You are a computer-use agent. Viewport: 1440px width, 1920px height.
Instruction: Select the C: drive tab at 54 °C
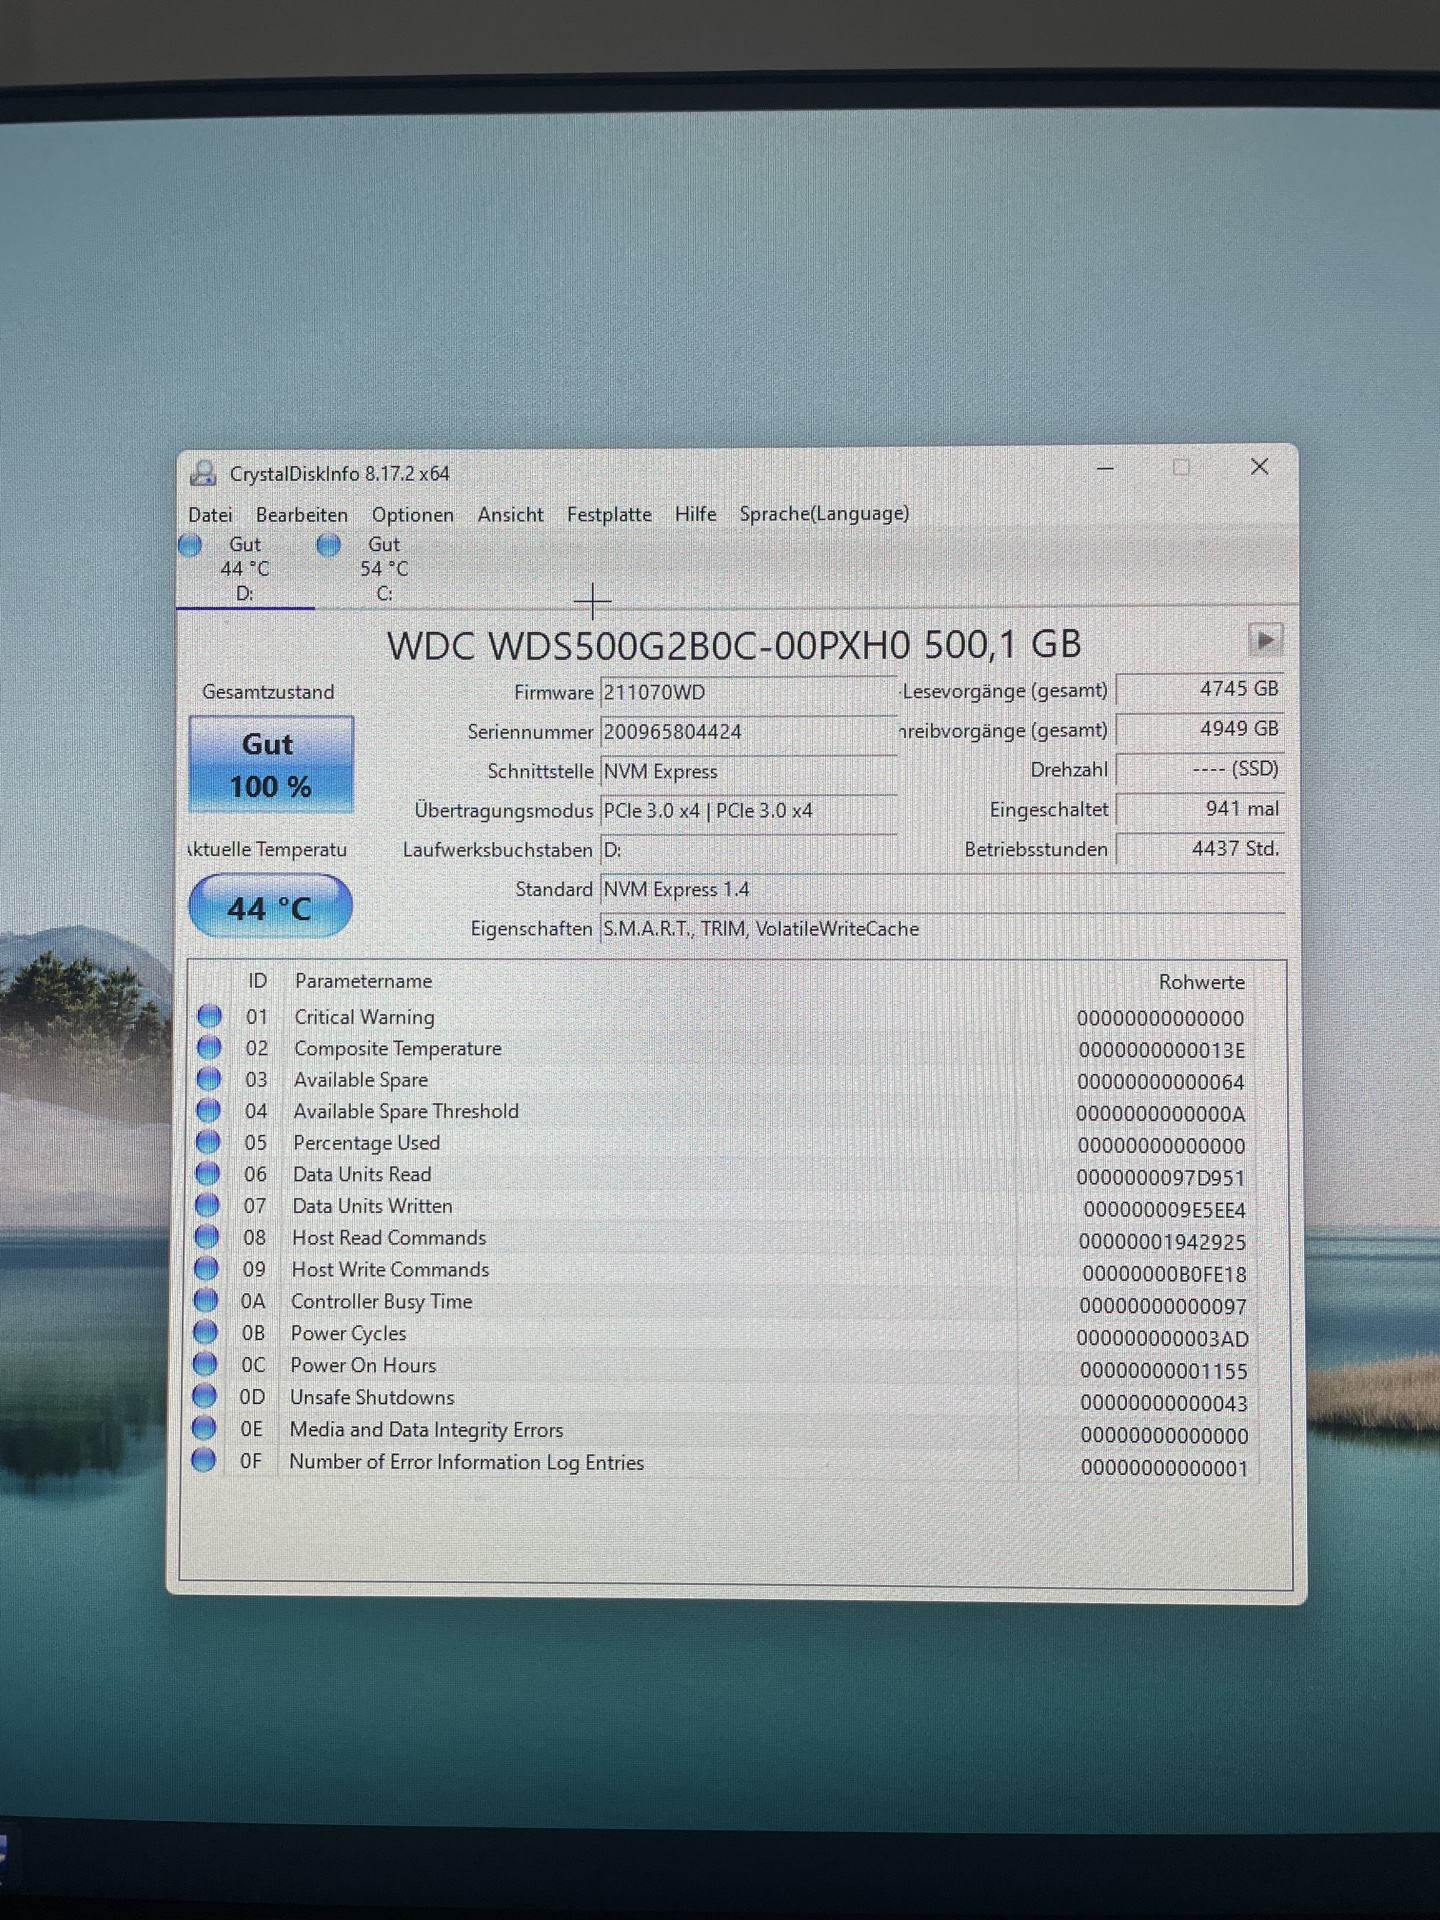(x=384, y=569)
